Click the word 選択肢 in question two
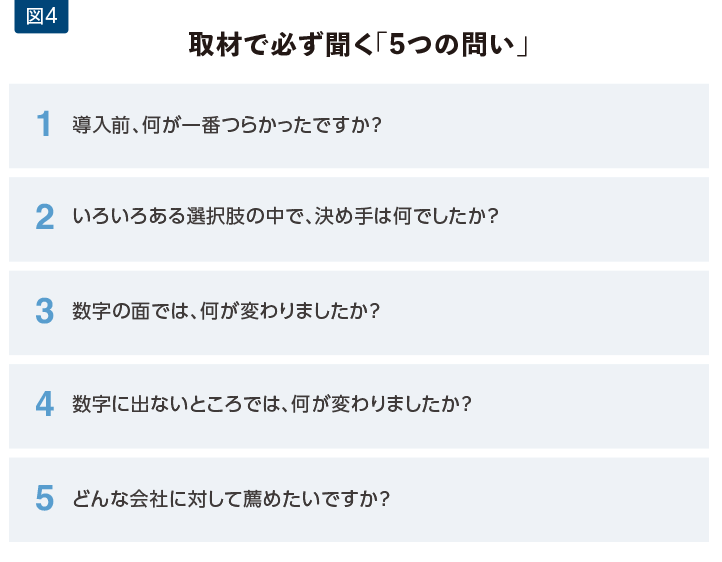 click(x=215, y=216)
